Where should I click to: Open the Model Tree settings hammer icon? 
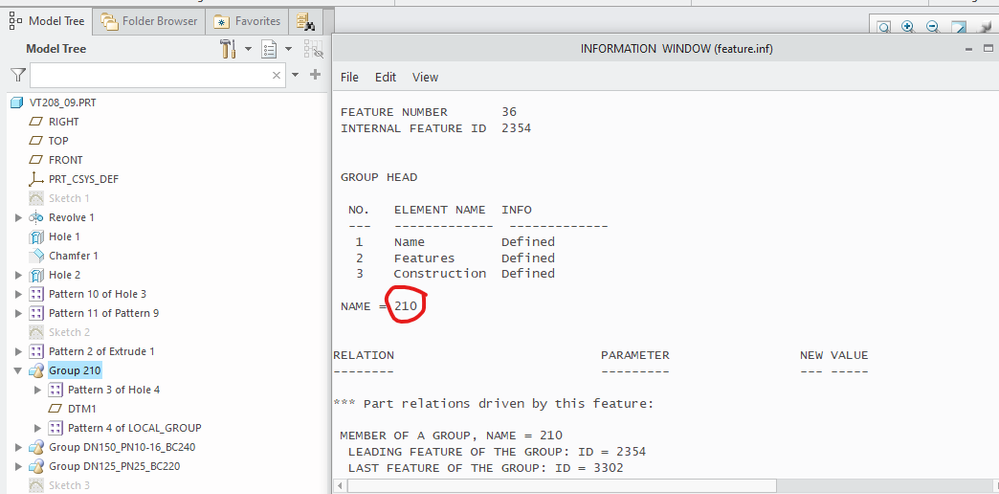pos(228,48)
